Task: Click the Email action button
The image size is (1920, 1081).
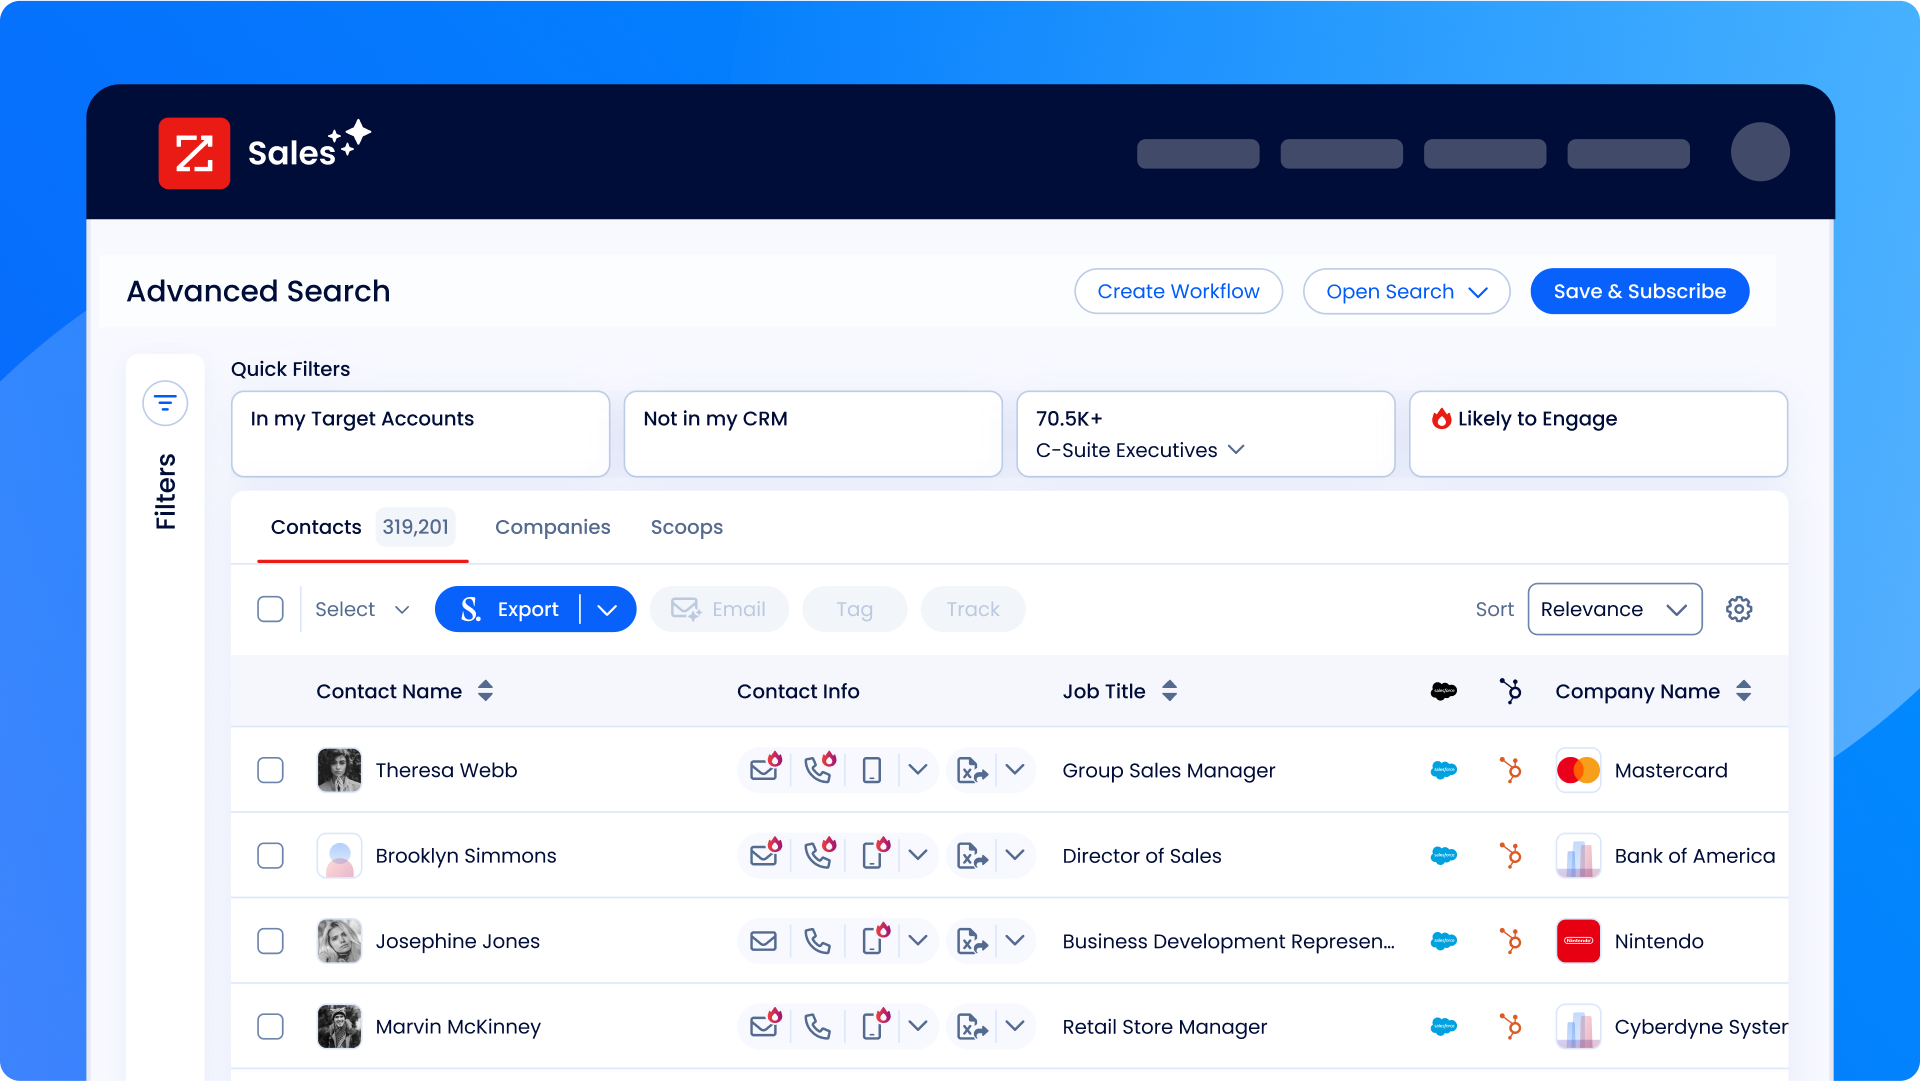Action: tap(719, 609)
